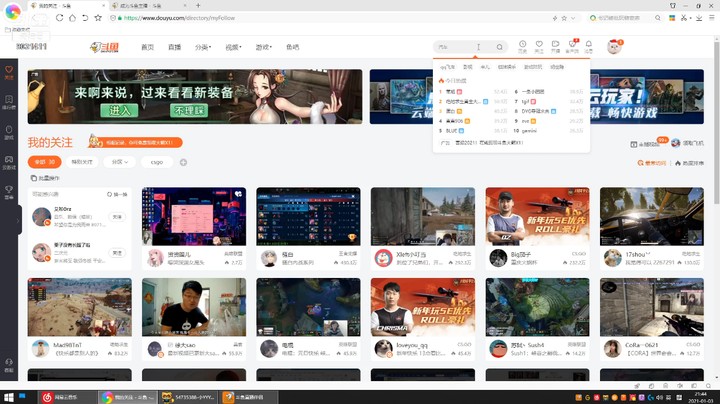This screenshot has width=720, height=404.
Task: Open the 关注 heart icon in the left sidebar
Action: (9, 72)
